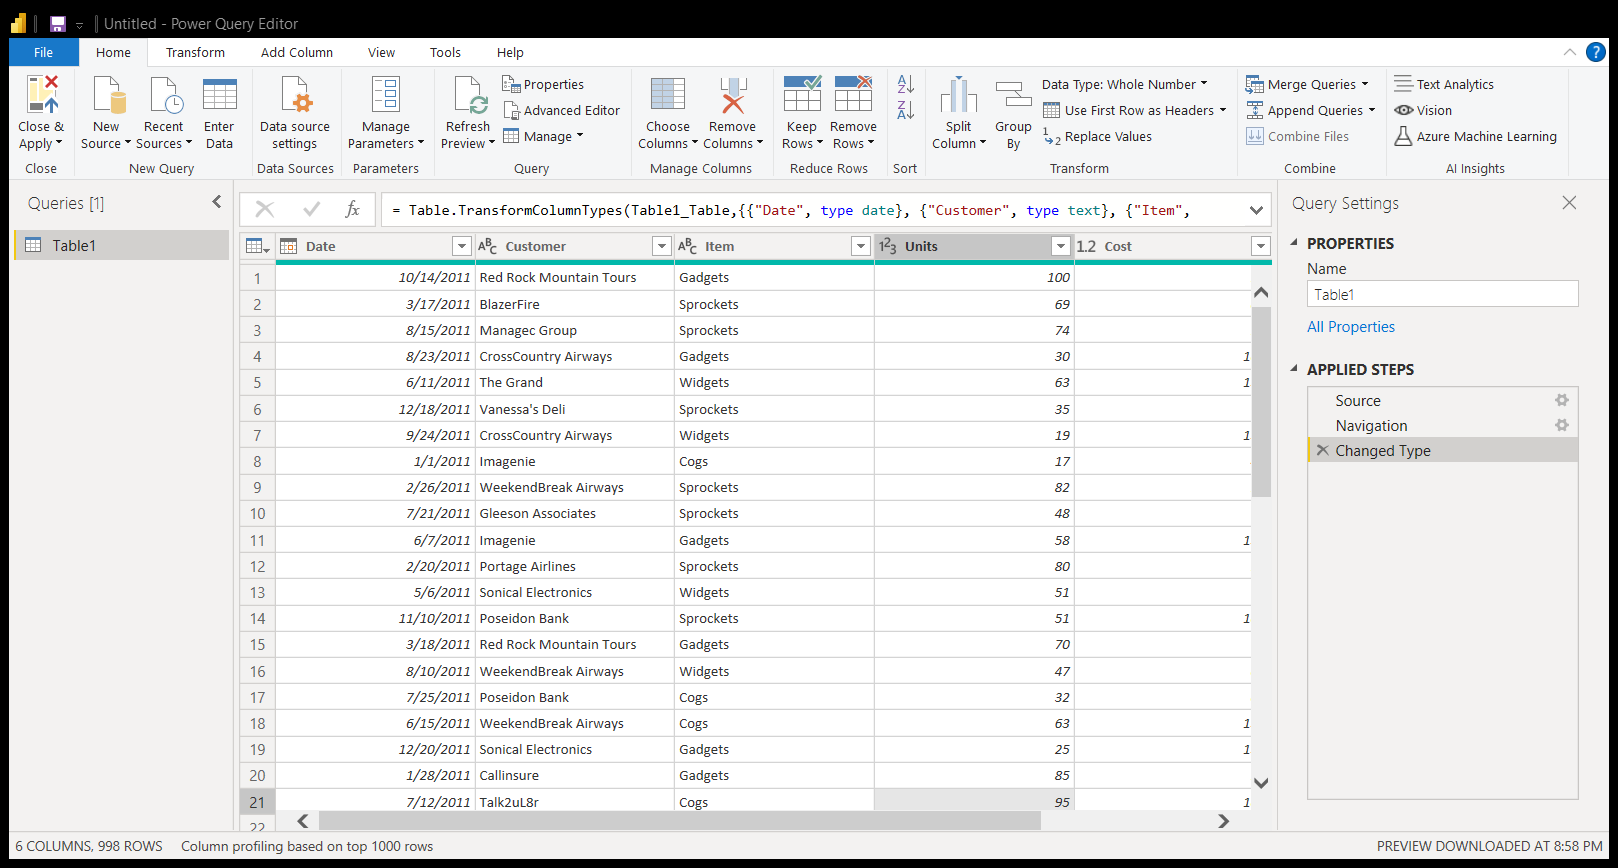This screenshot has height=868, width=1618.
Task: Open the Merge Queries dropdown
Action: click(1307, 85)
